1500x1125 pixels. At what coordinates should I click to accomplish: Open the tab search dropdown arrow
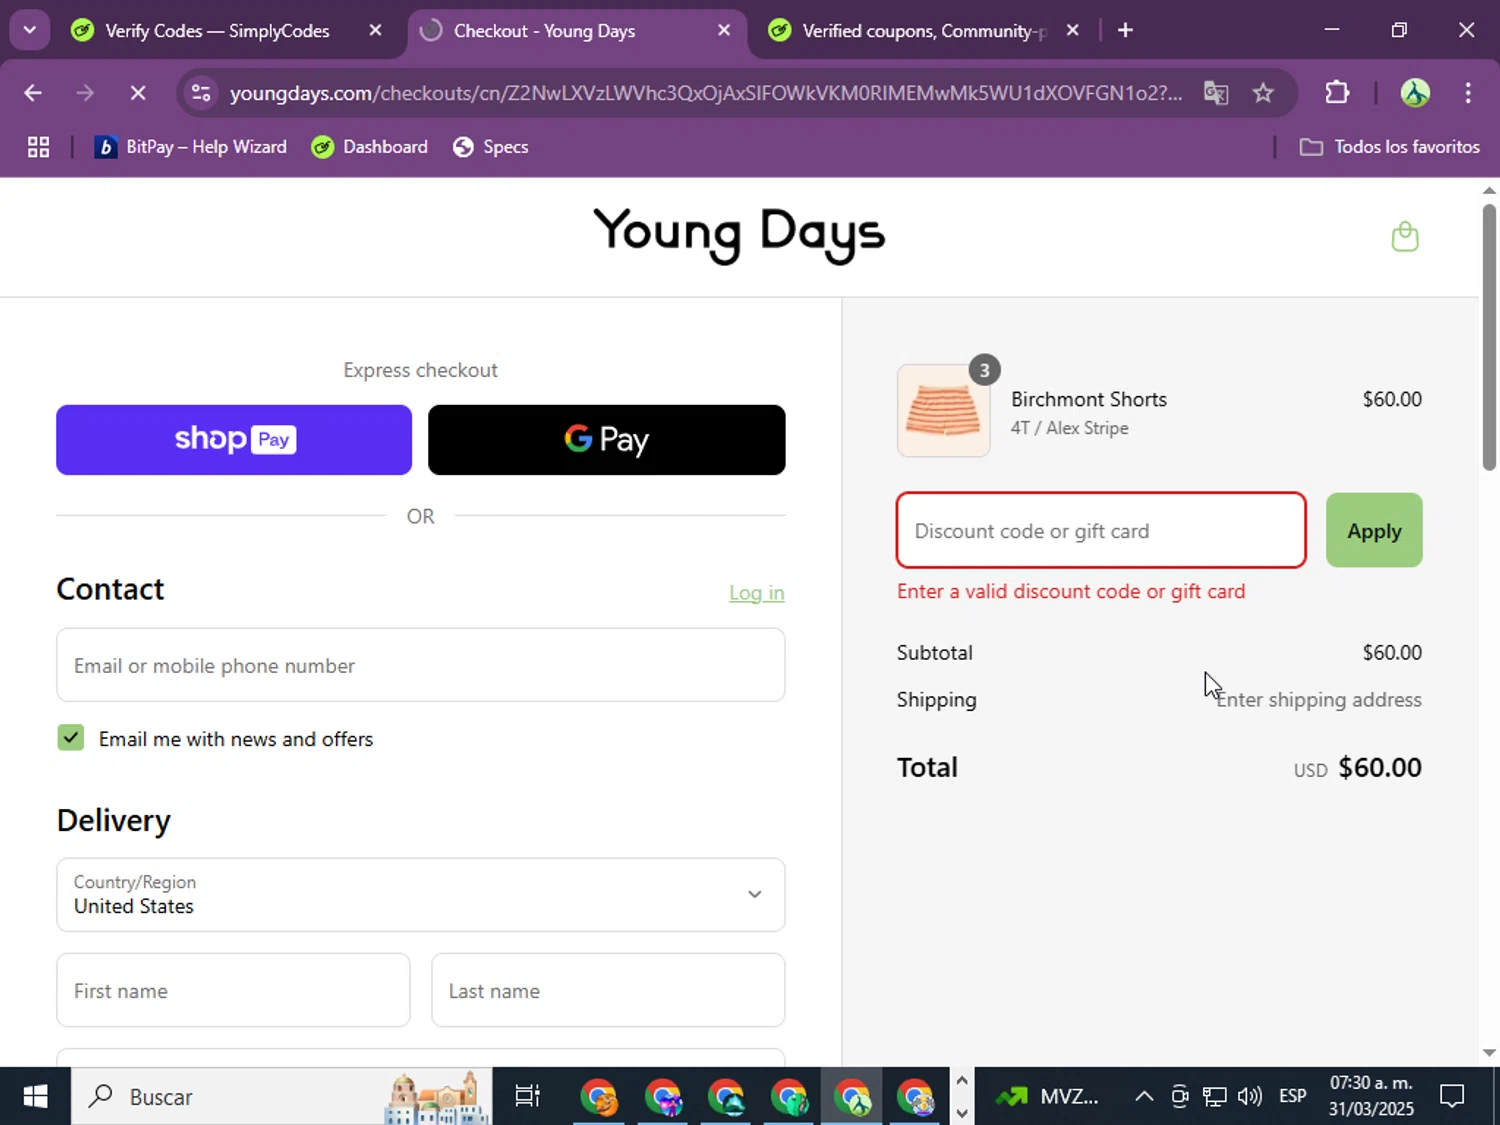pyautogui.click(x=29, y=30)
